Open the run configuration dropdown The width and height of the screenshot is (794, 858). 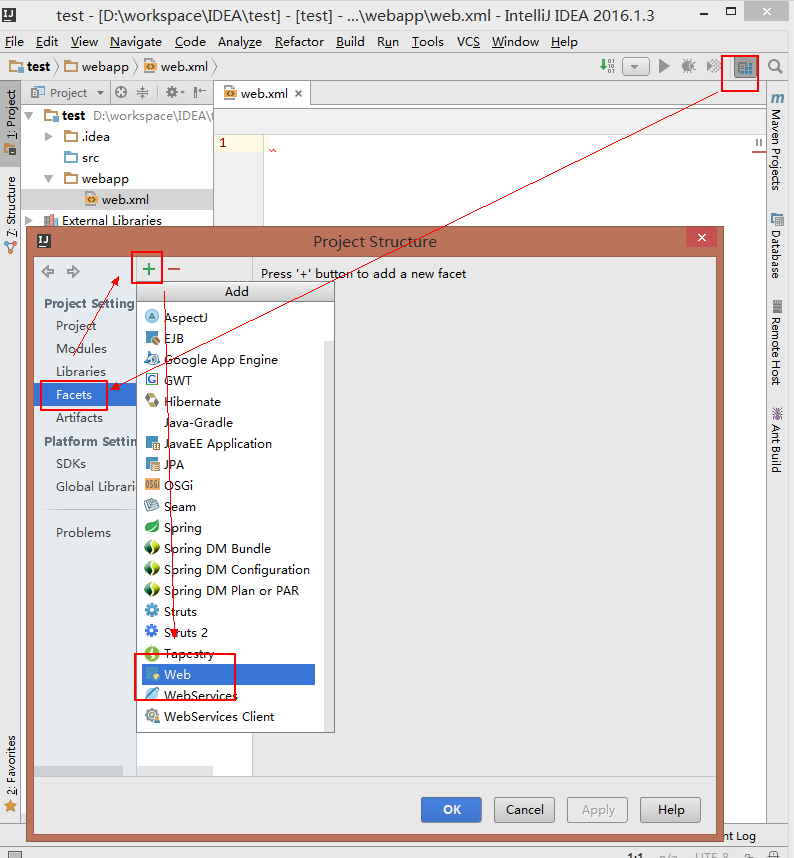pos(635,67)
